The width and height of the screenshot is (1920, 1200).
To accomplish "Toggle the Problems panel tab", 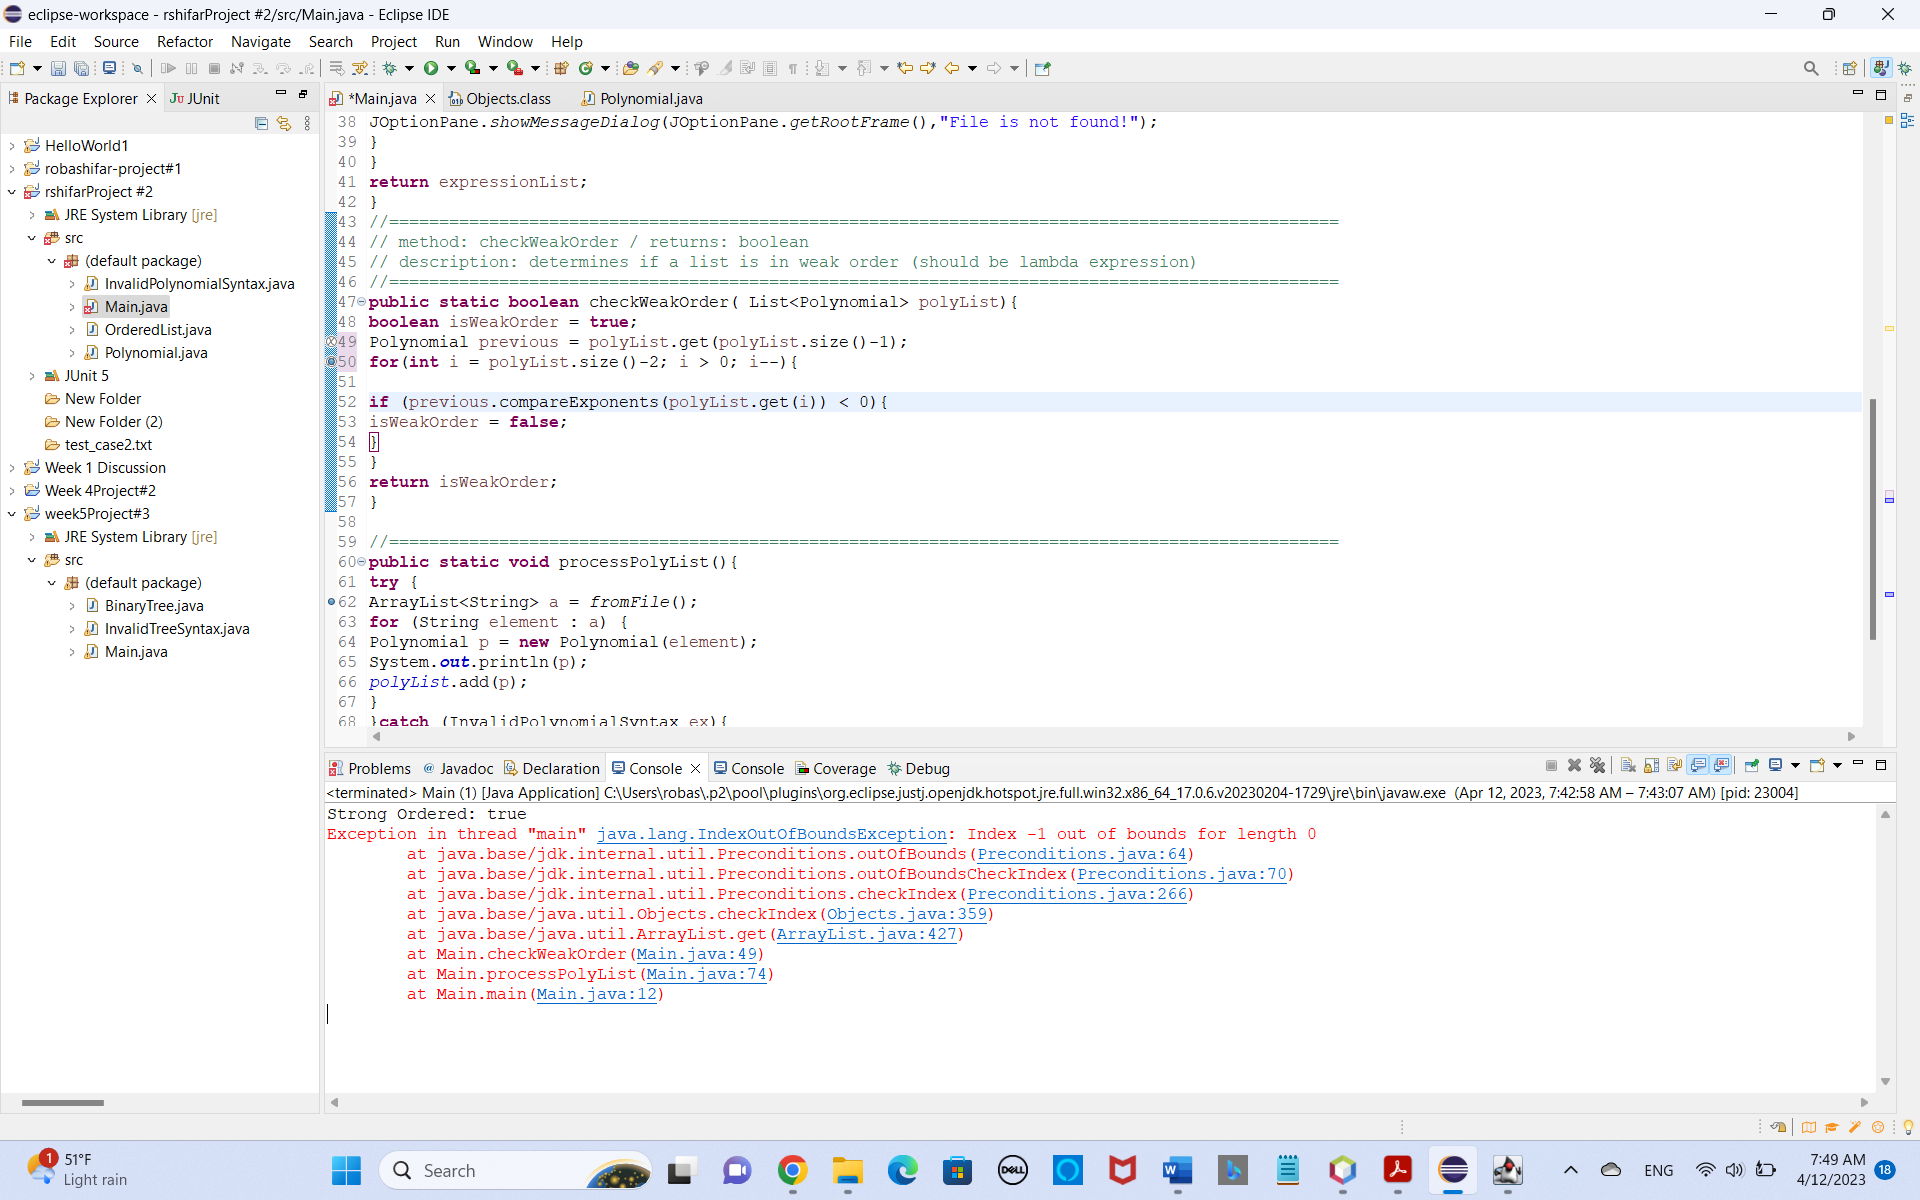I will point(376,767).
